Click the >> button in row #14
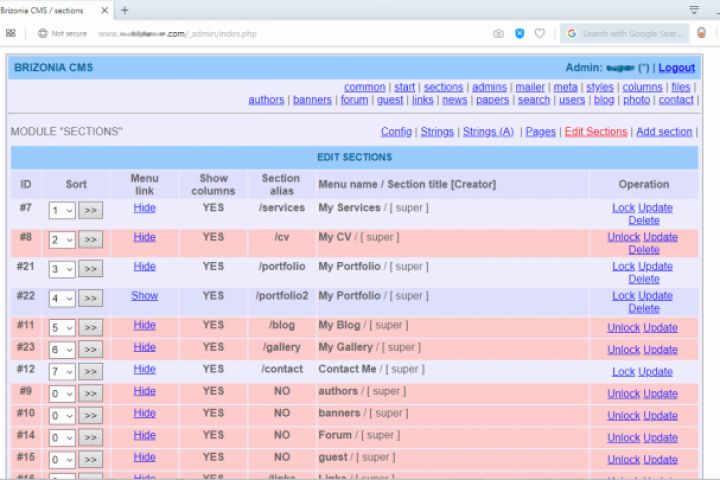720x480 pixels. [x=90, y=437]
